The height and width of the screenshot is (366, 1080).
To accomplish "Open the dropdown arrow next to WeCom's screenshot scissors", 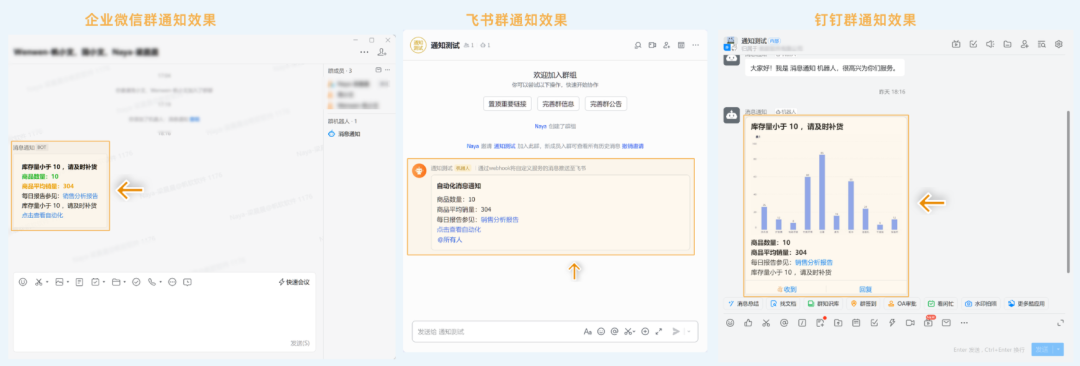I will (47, 282).
